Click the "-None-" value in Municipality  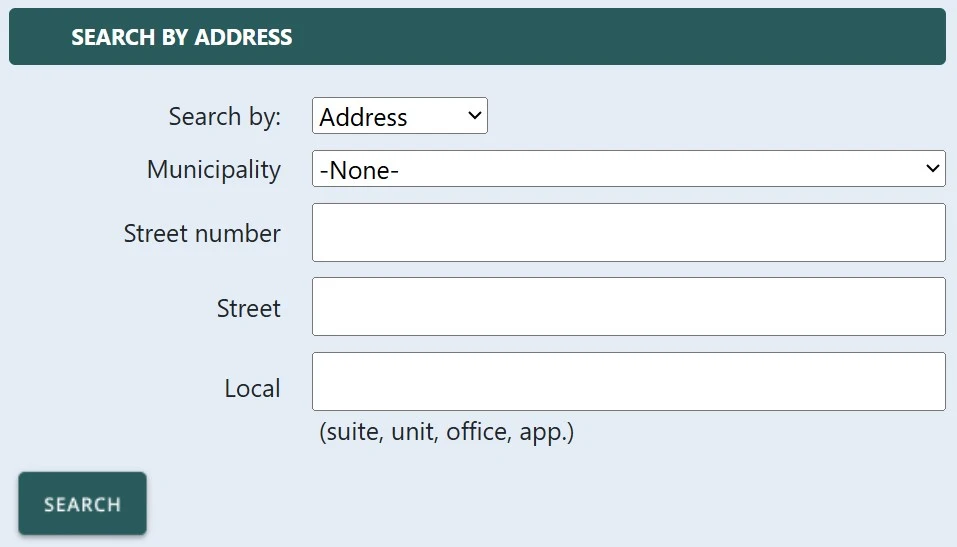pyautogui.click(x=360, y=170)
